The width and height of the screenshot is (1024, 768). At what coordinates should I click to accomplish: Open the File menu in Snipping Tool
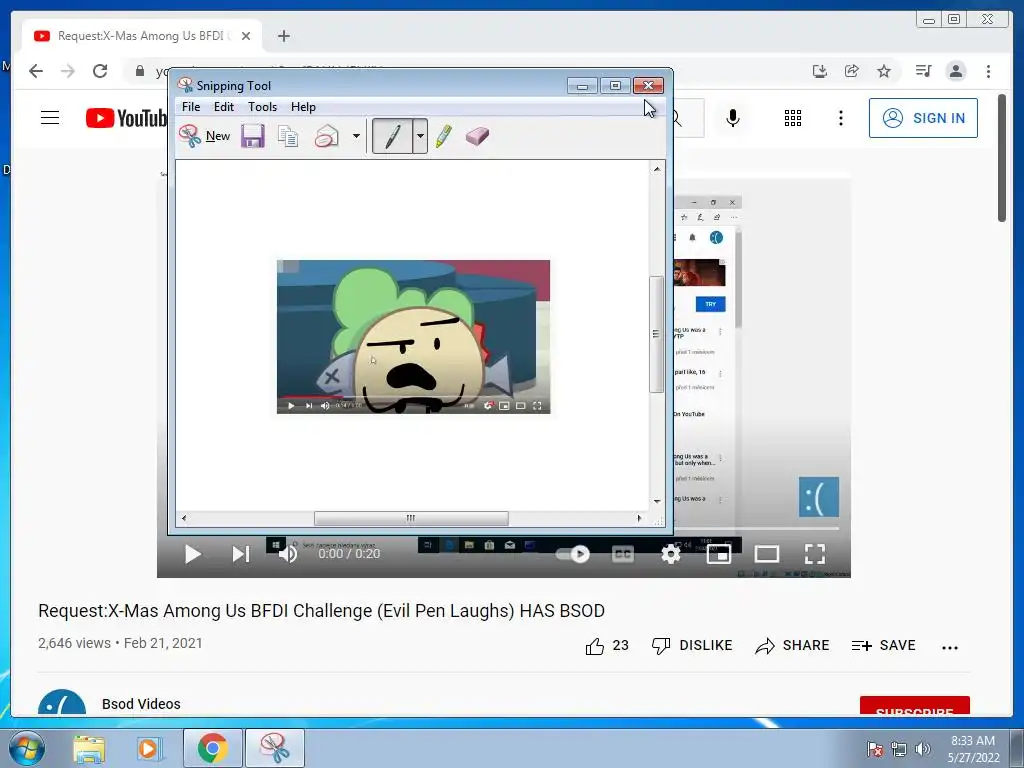tap(191, 106)
